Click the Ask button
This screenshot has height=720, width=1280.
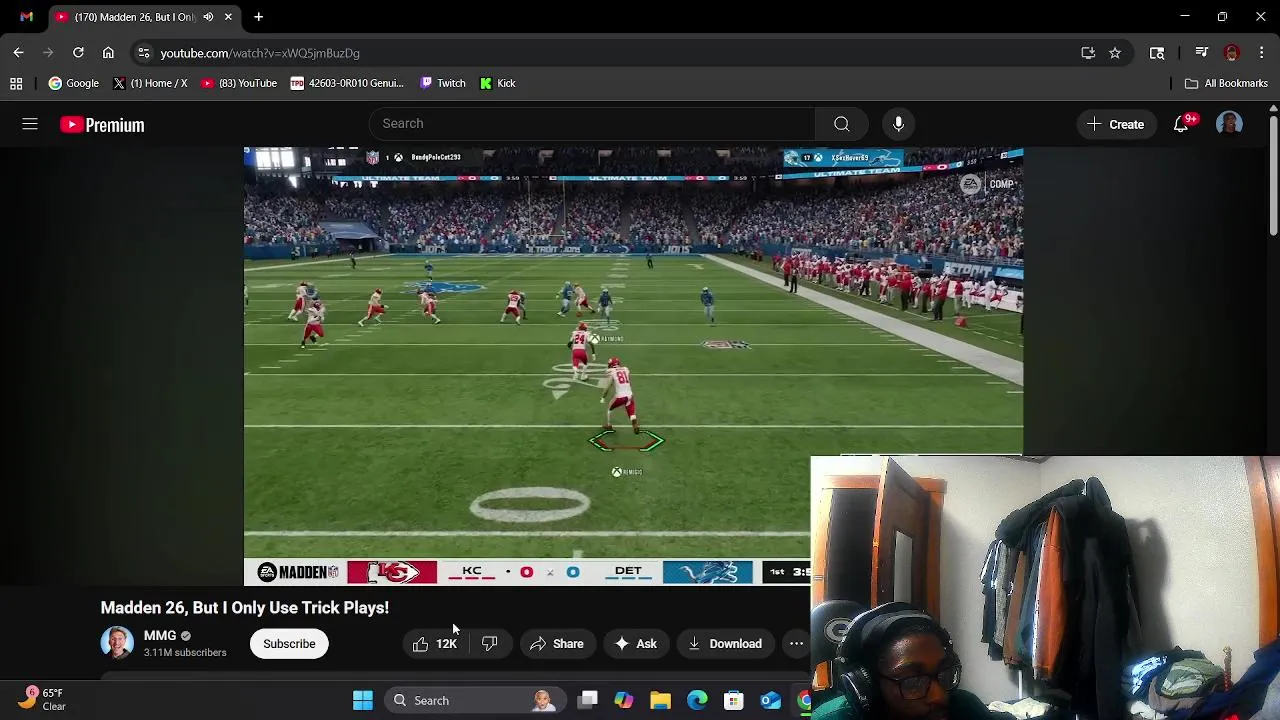[x=635, y=644]
